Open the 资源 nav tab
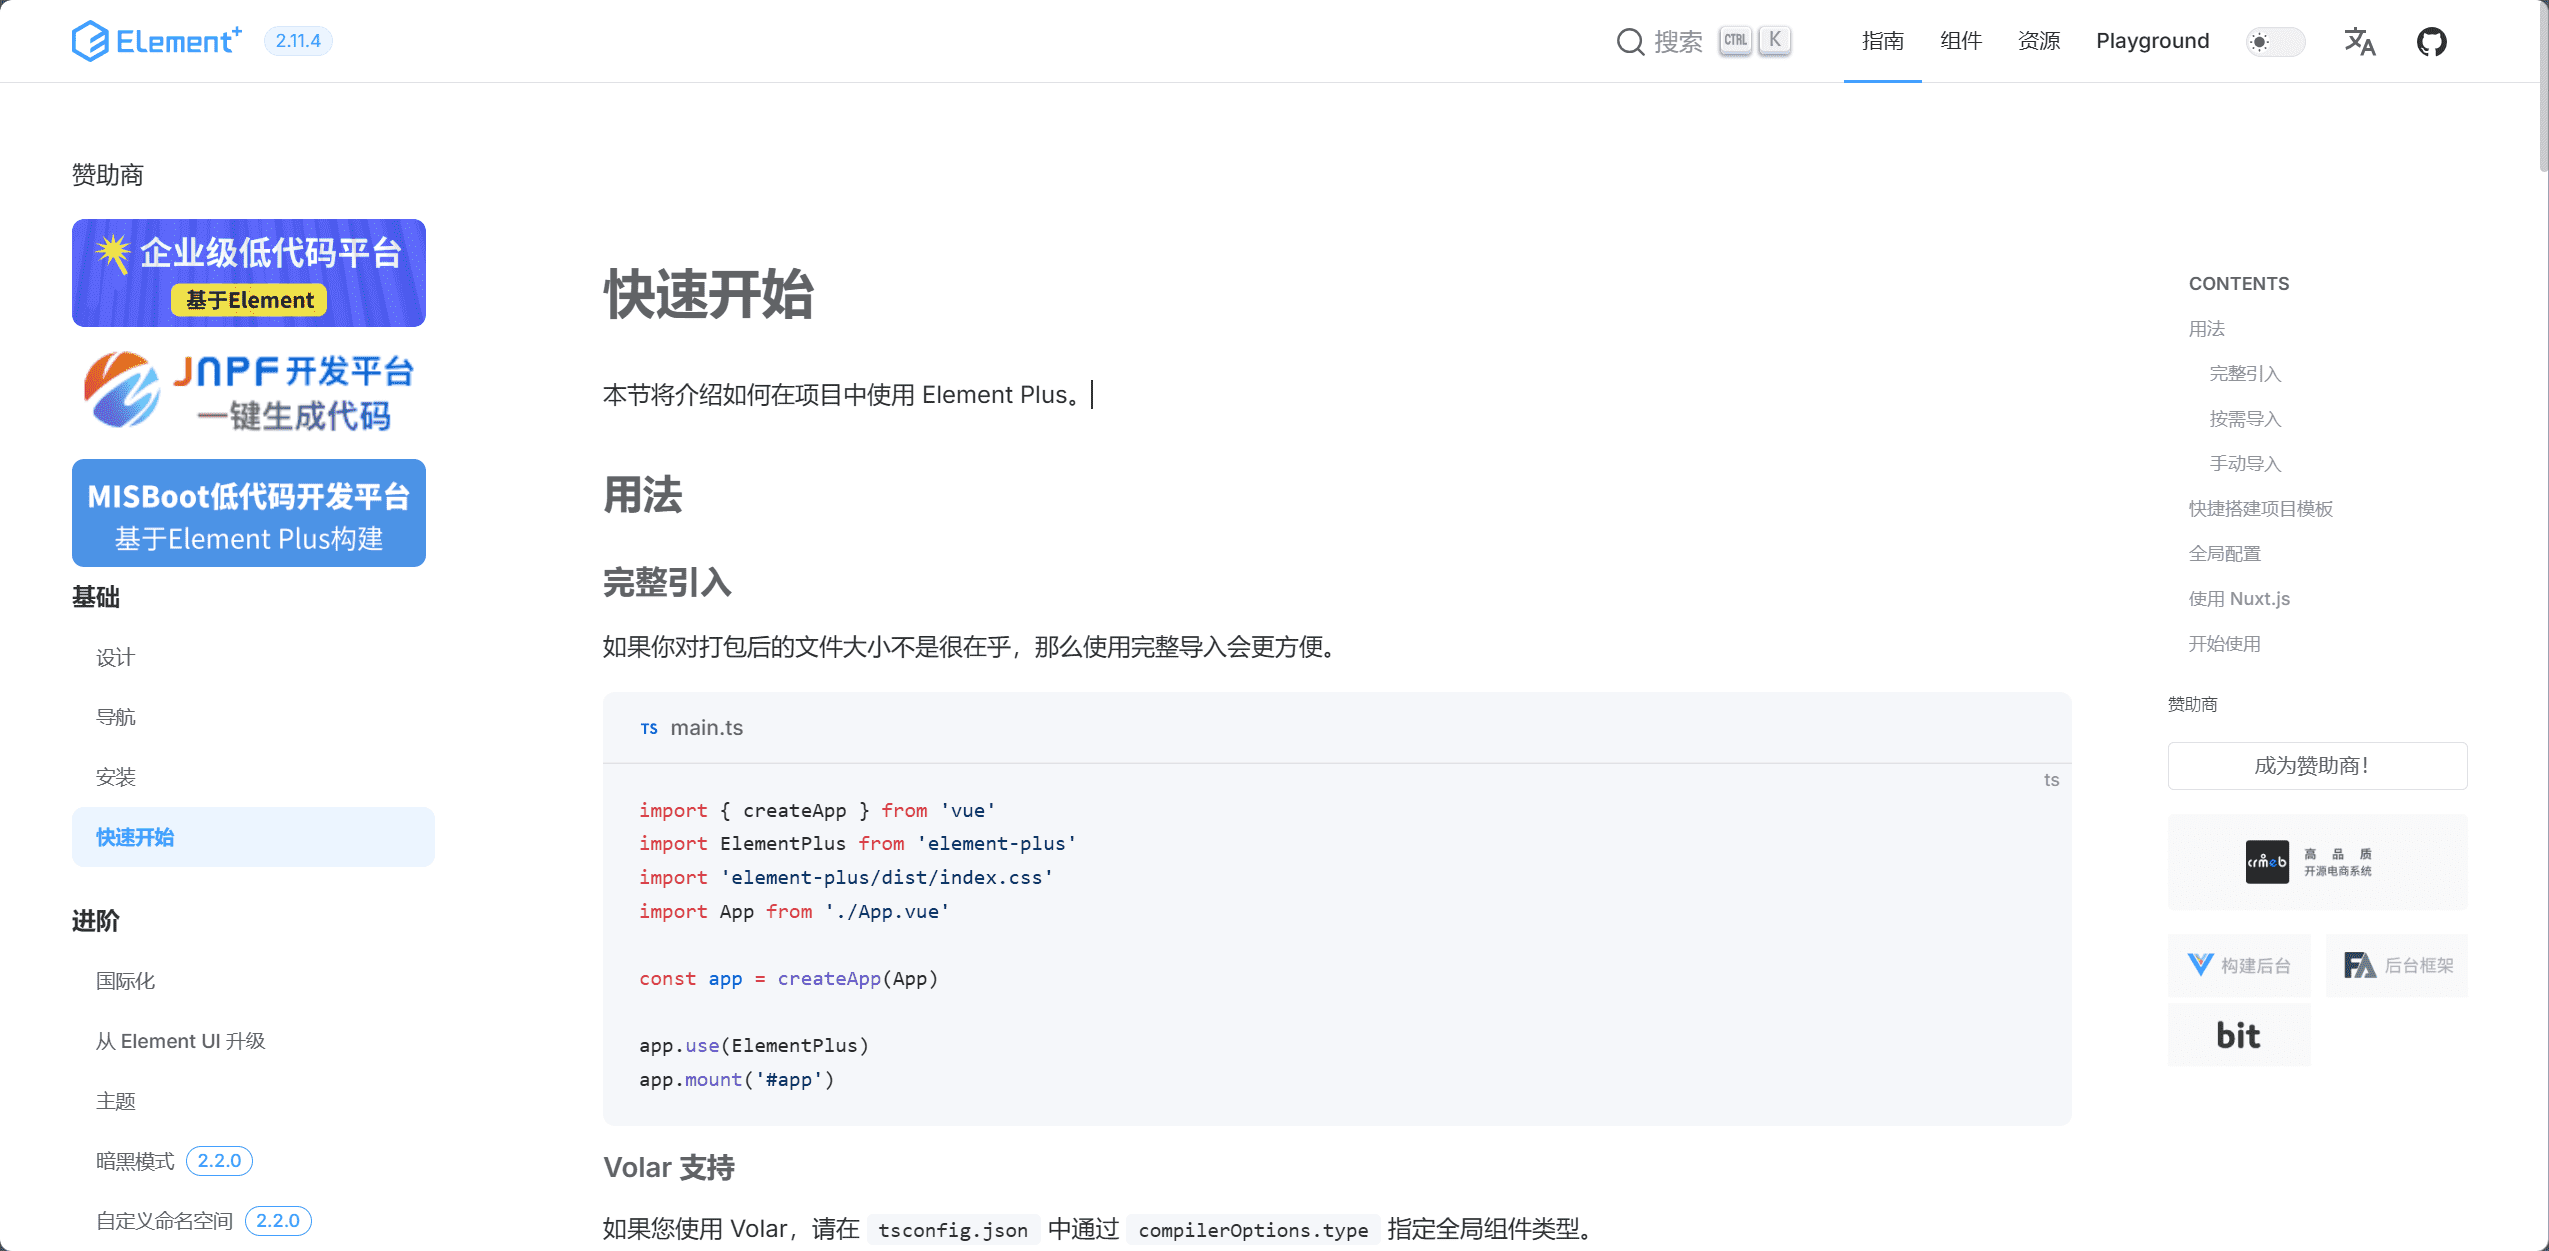Screen dimensions: 2549x1251 [x=2038, y=41]
